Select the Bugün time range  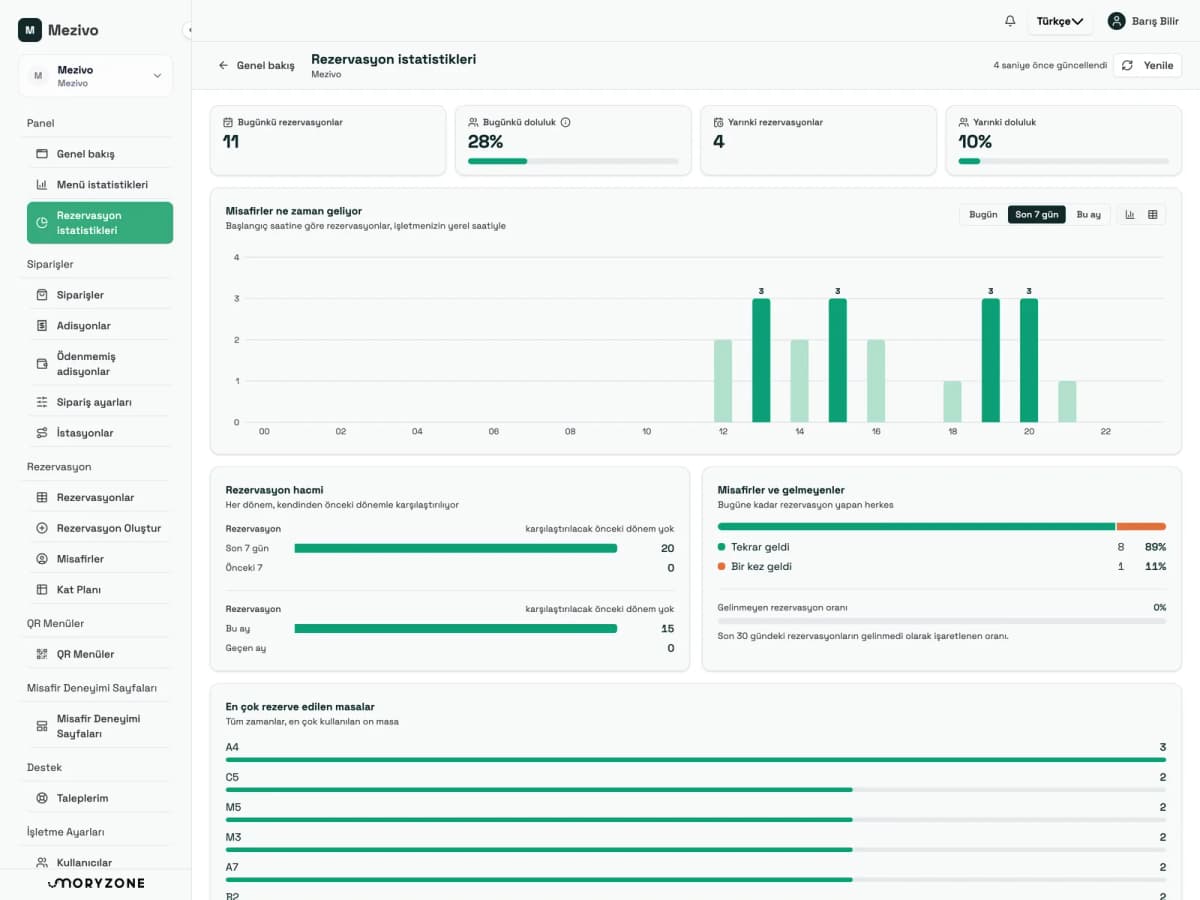983,215
